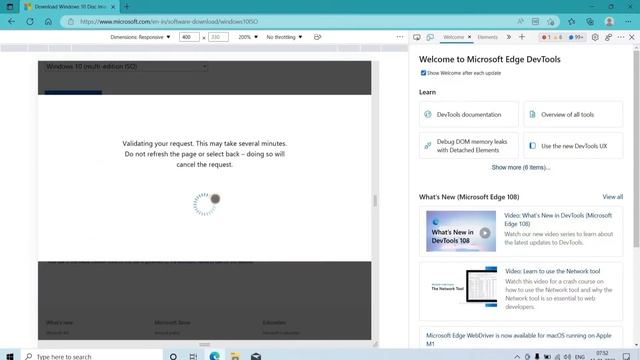Open File Explorer from the taskbar
This screenshot has height=360, width=640.
235,356
